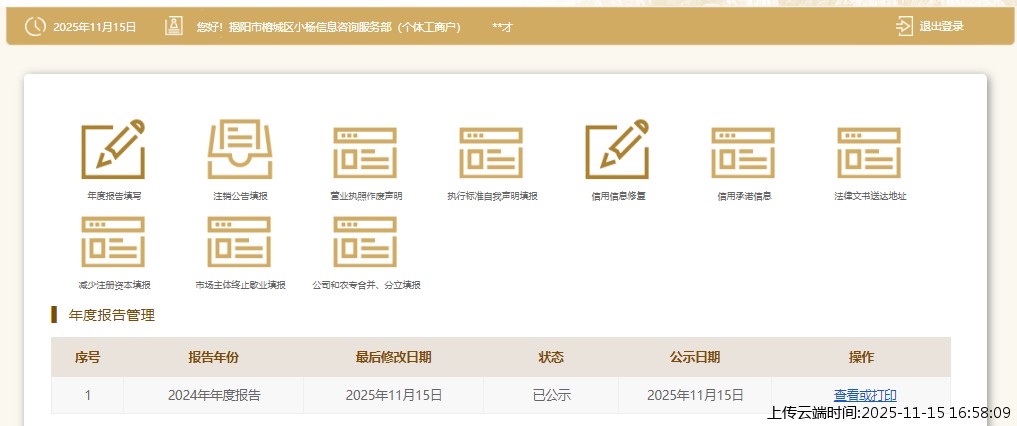Screen dimensions: 1017x426
Task: Open 市场主体终止歇业填报 icon
Action: pos(239,242)
